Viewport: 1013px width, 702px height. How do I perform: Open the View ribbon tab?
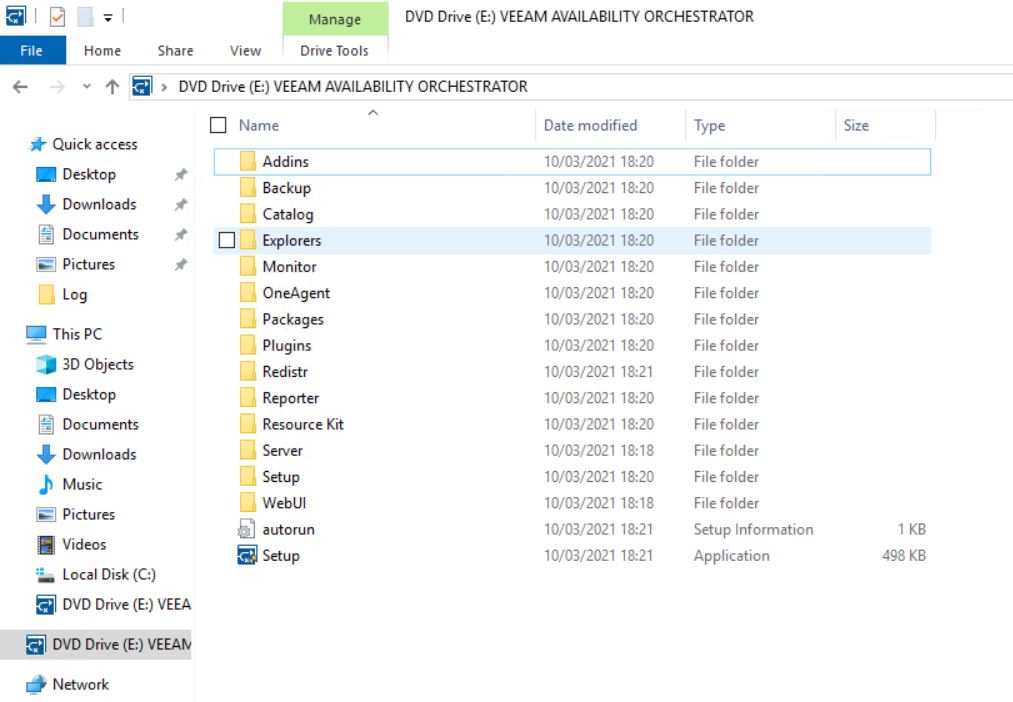tap(245, 50)
